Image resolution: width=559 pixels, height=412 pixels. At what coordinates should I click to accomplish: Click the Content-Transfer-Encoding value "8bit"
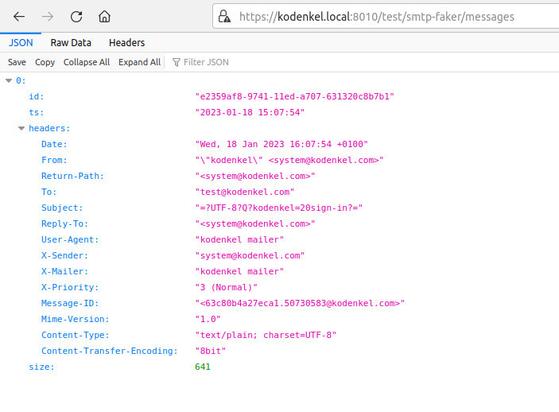(210, 351)
